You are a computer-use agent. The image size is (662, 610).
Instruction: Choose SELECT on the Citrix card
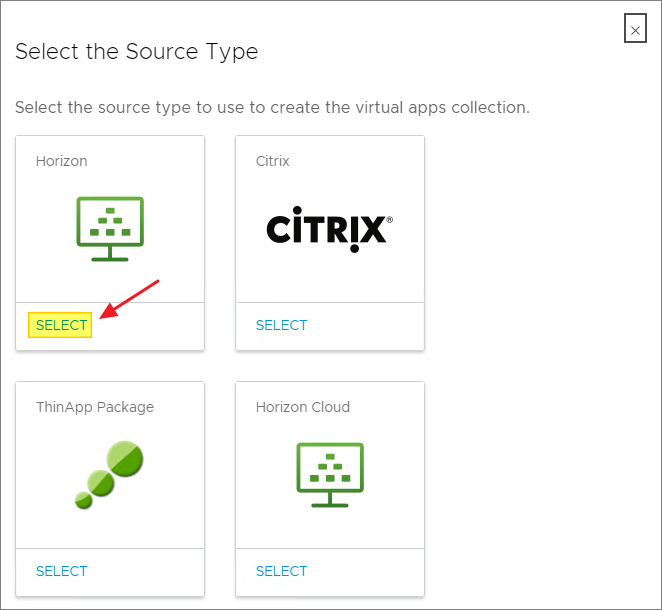pyautogui.click(x=281, y=325)
